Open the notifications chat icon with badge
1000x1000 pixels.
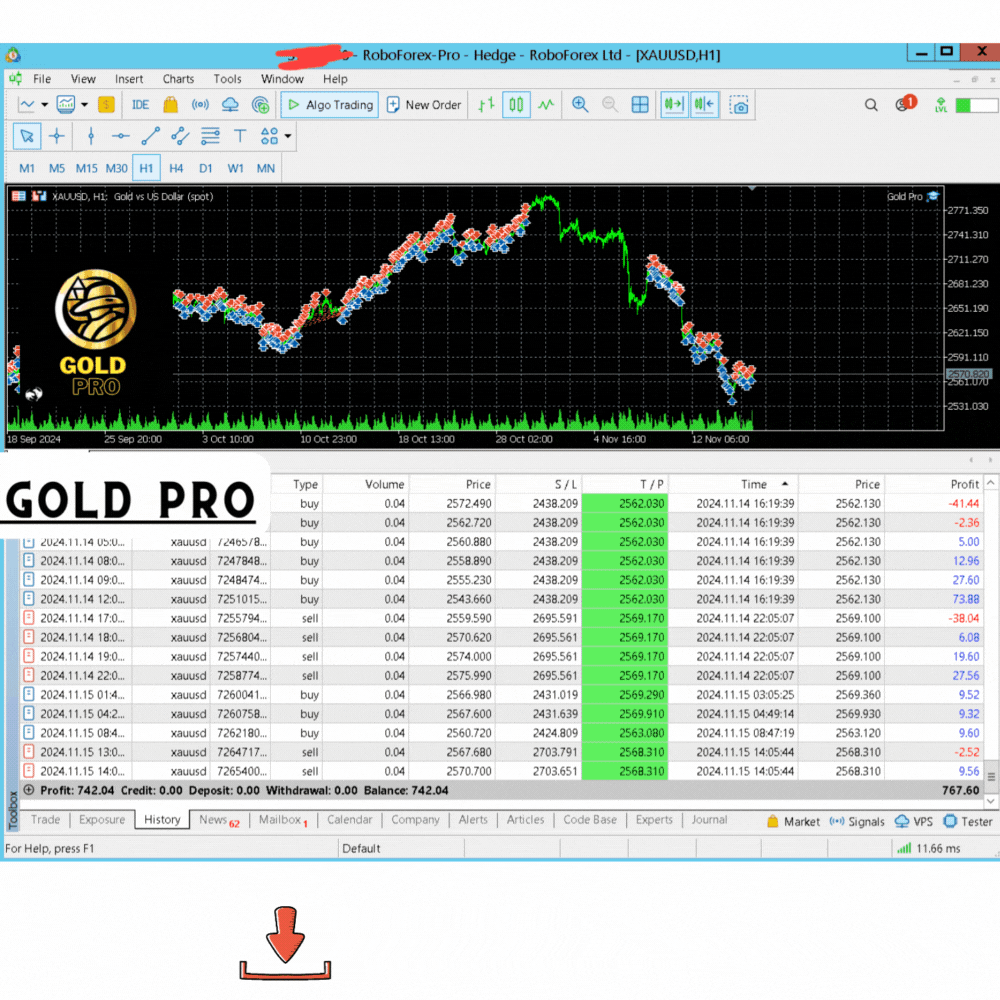point(905,104)
